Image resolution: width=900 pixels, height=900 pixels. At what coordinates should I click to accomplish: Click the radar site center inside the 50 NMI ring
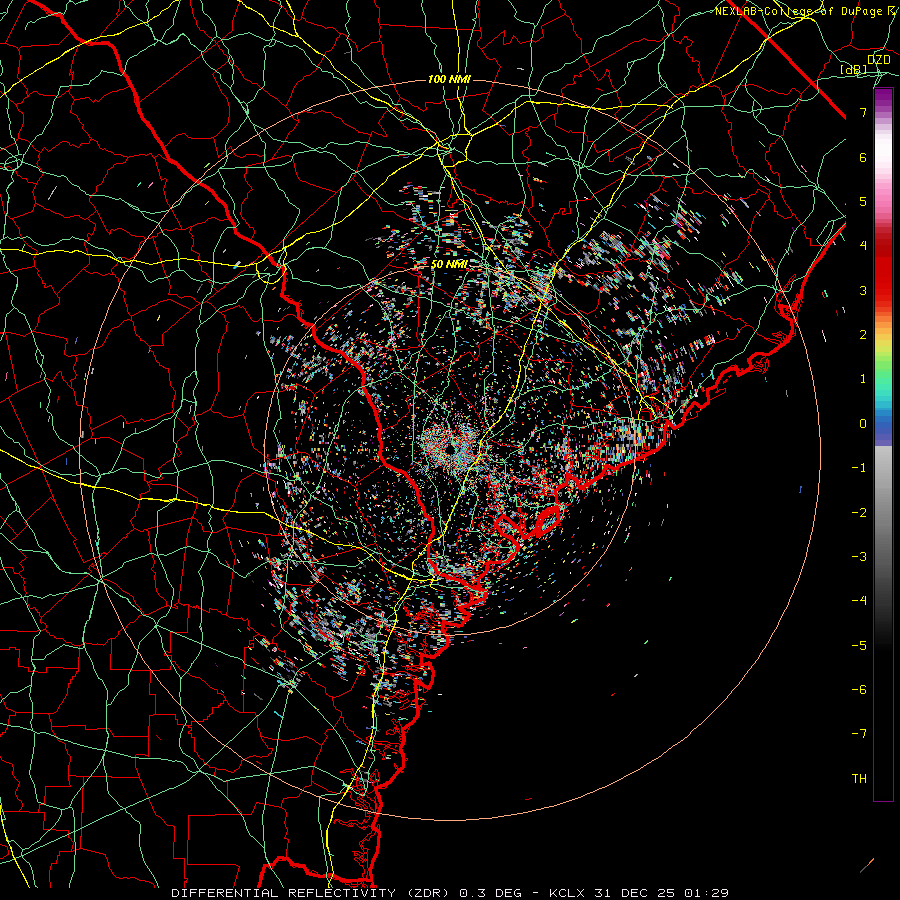(451, 448)
